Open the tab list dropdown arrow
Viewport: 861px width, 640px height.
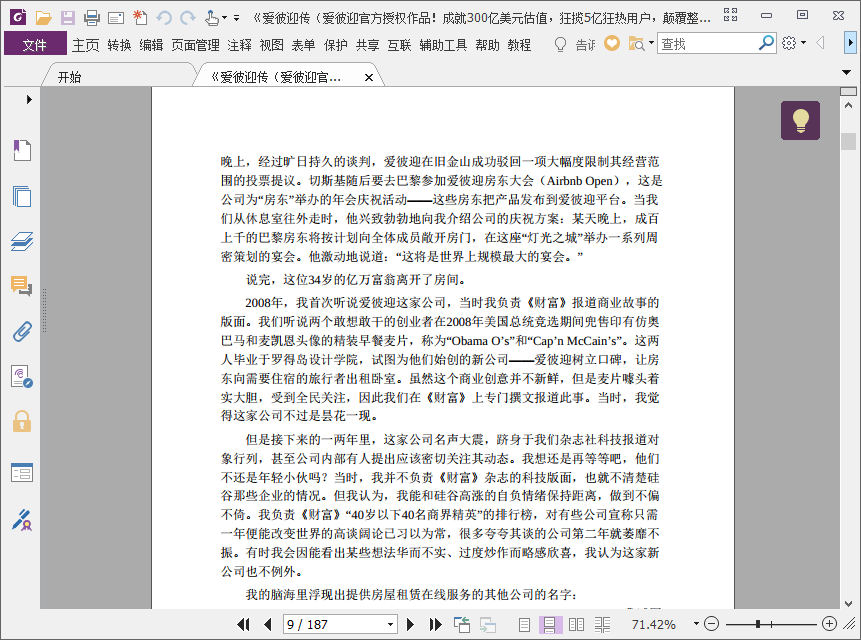click(846, 72)
